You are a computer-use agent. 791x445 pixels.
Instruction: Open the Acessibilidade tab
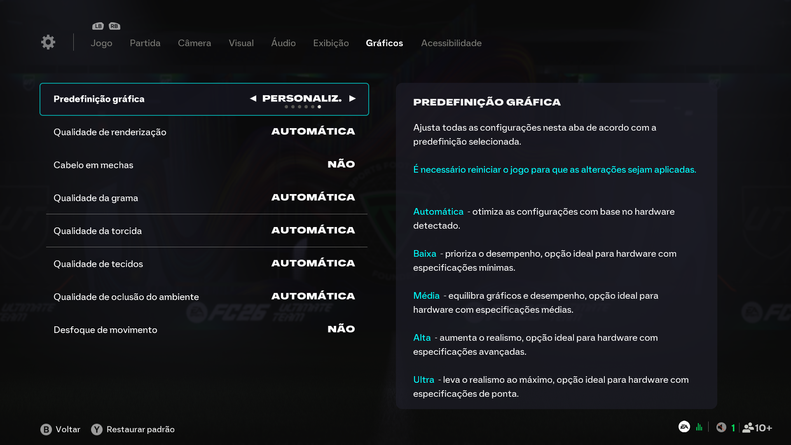click(x=451, y=43)
